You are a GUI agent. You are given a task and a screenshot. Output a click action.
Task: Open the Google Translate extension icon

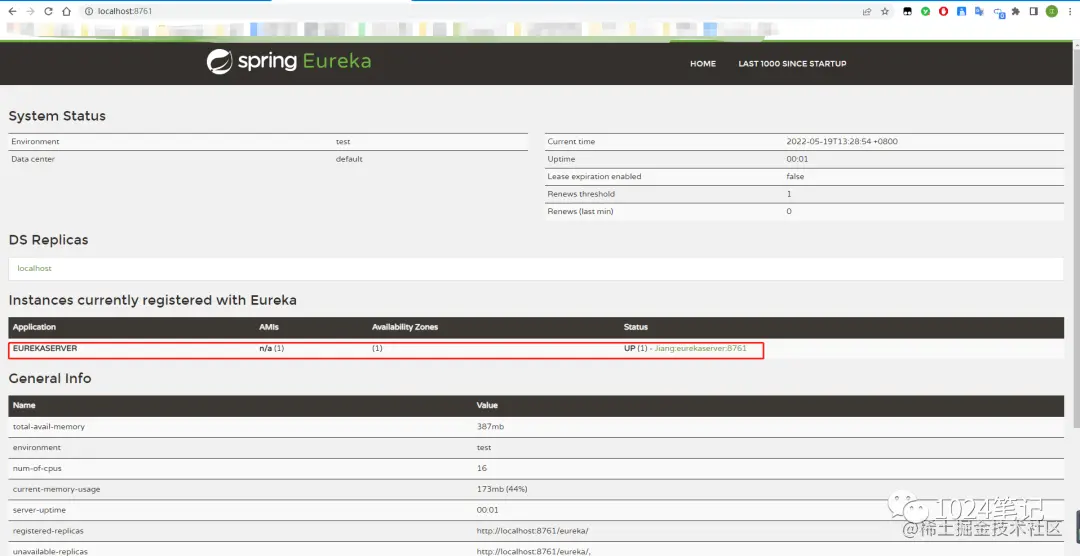pos(979,12)
